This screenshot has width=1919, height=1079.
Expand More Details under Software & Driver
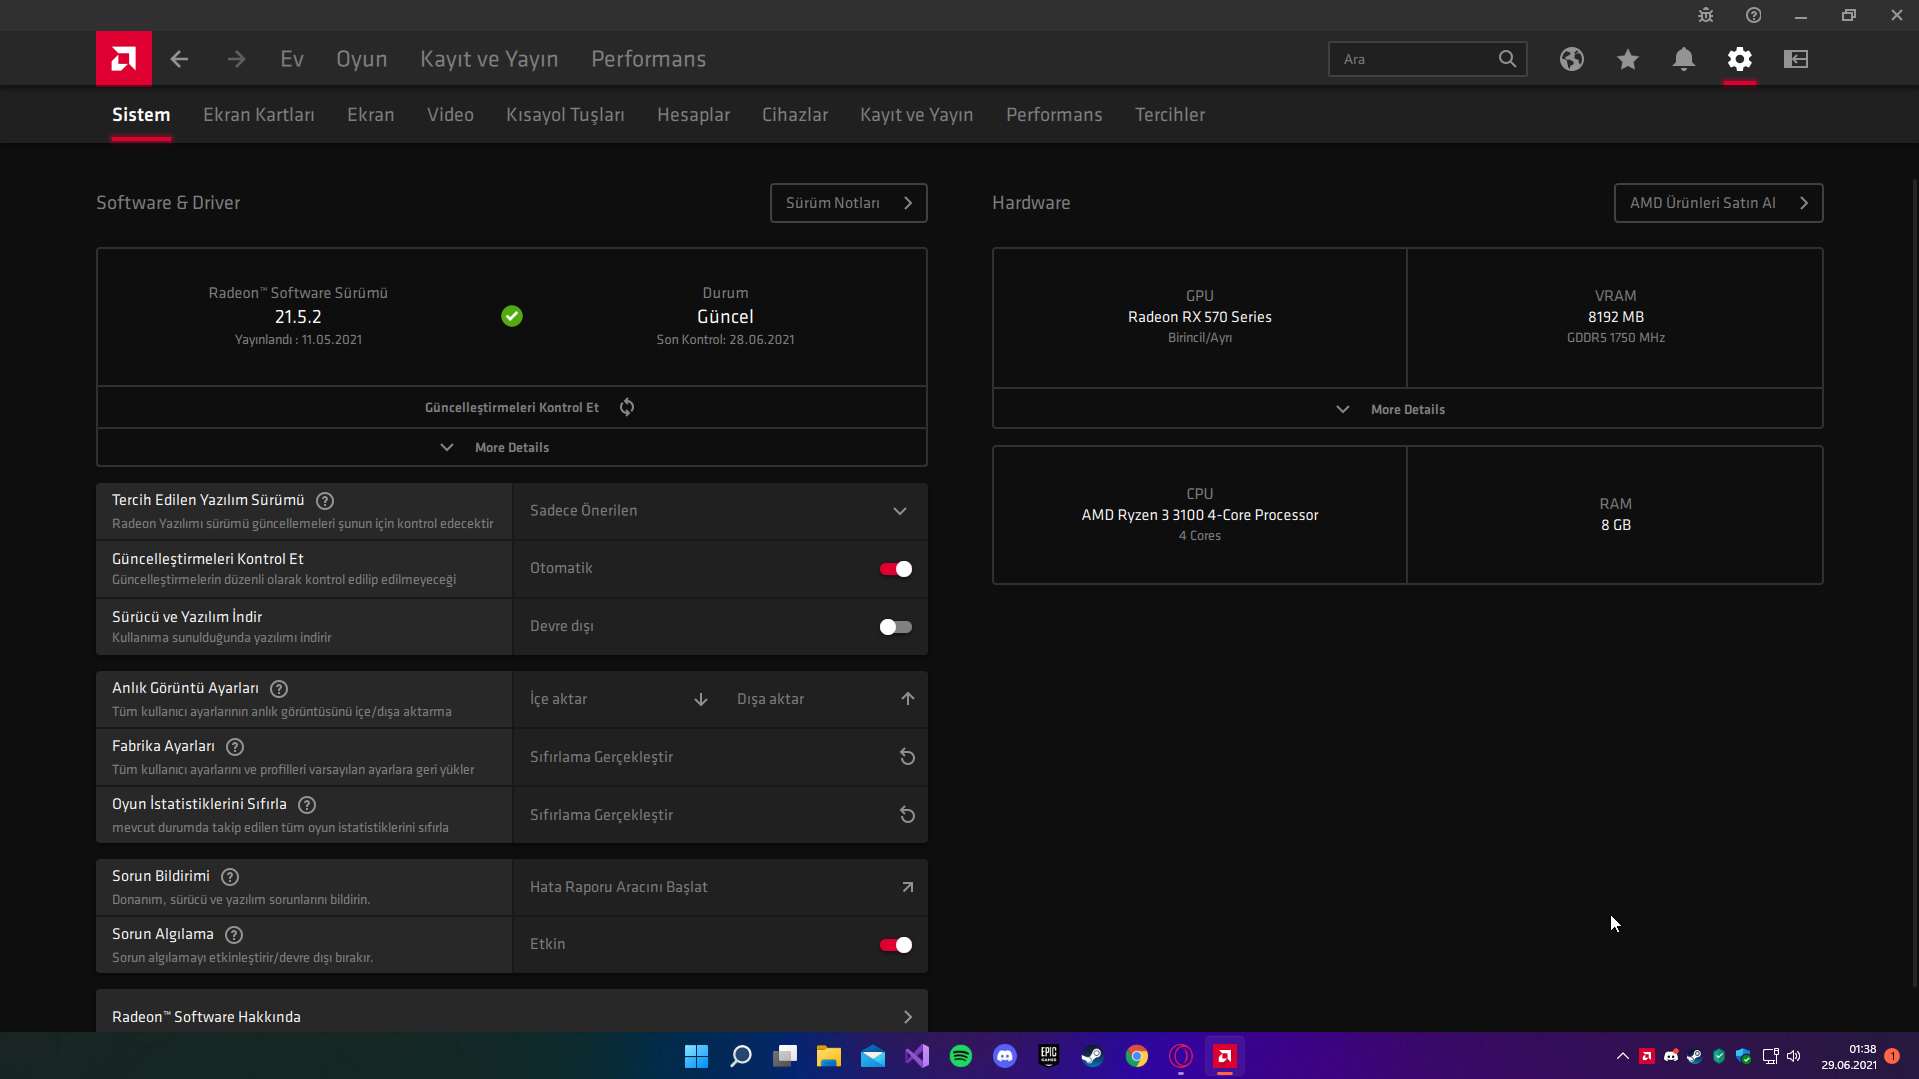click(x=511, y=447)
